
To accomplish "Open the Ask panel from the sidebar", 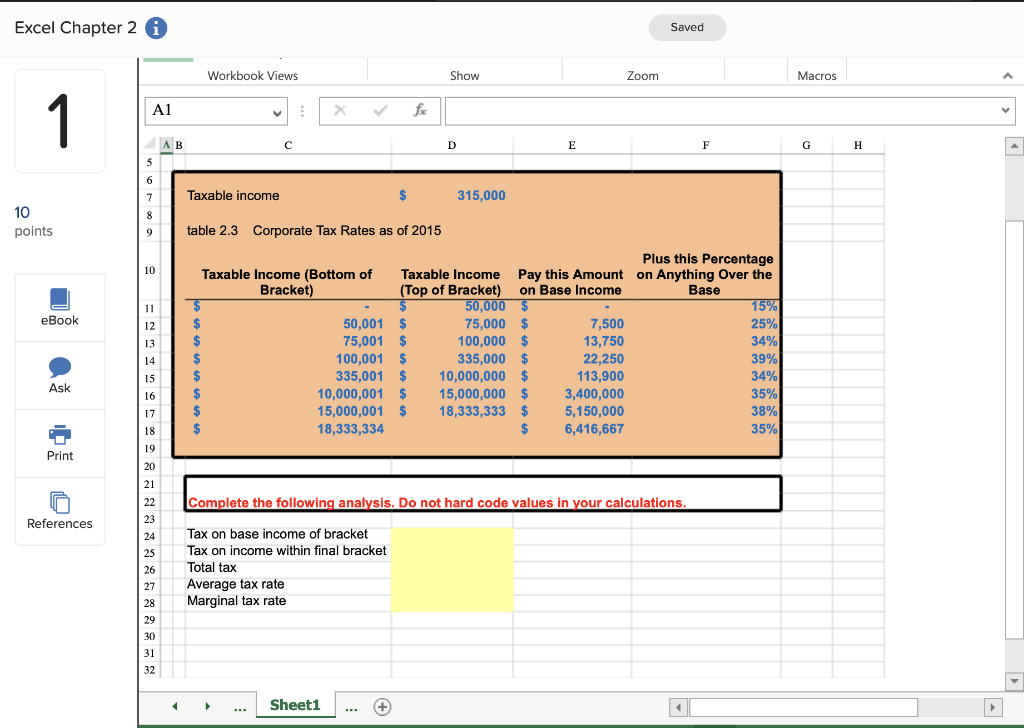I will tap(60, 369).
